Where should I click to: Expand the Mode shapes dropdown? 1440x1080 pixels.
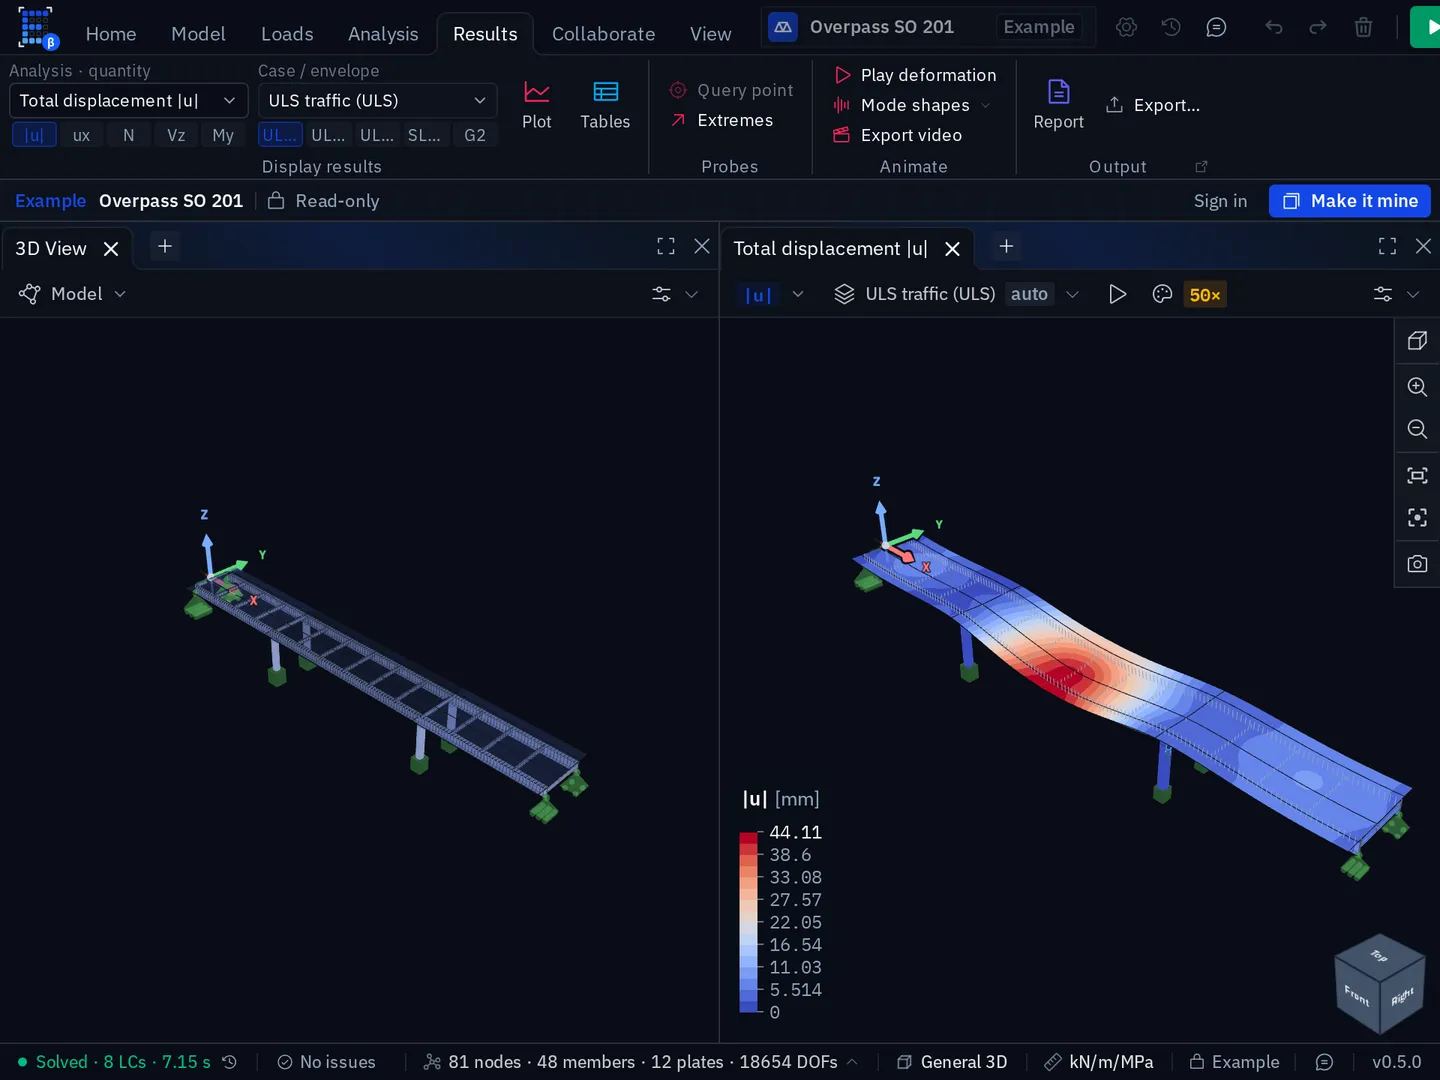[x=911, y=105]
